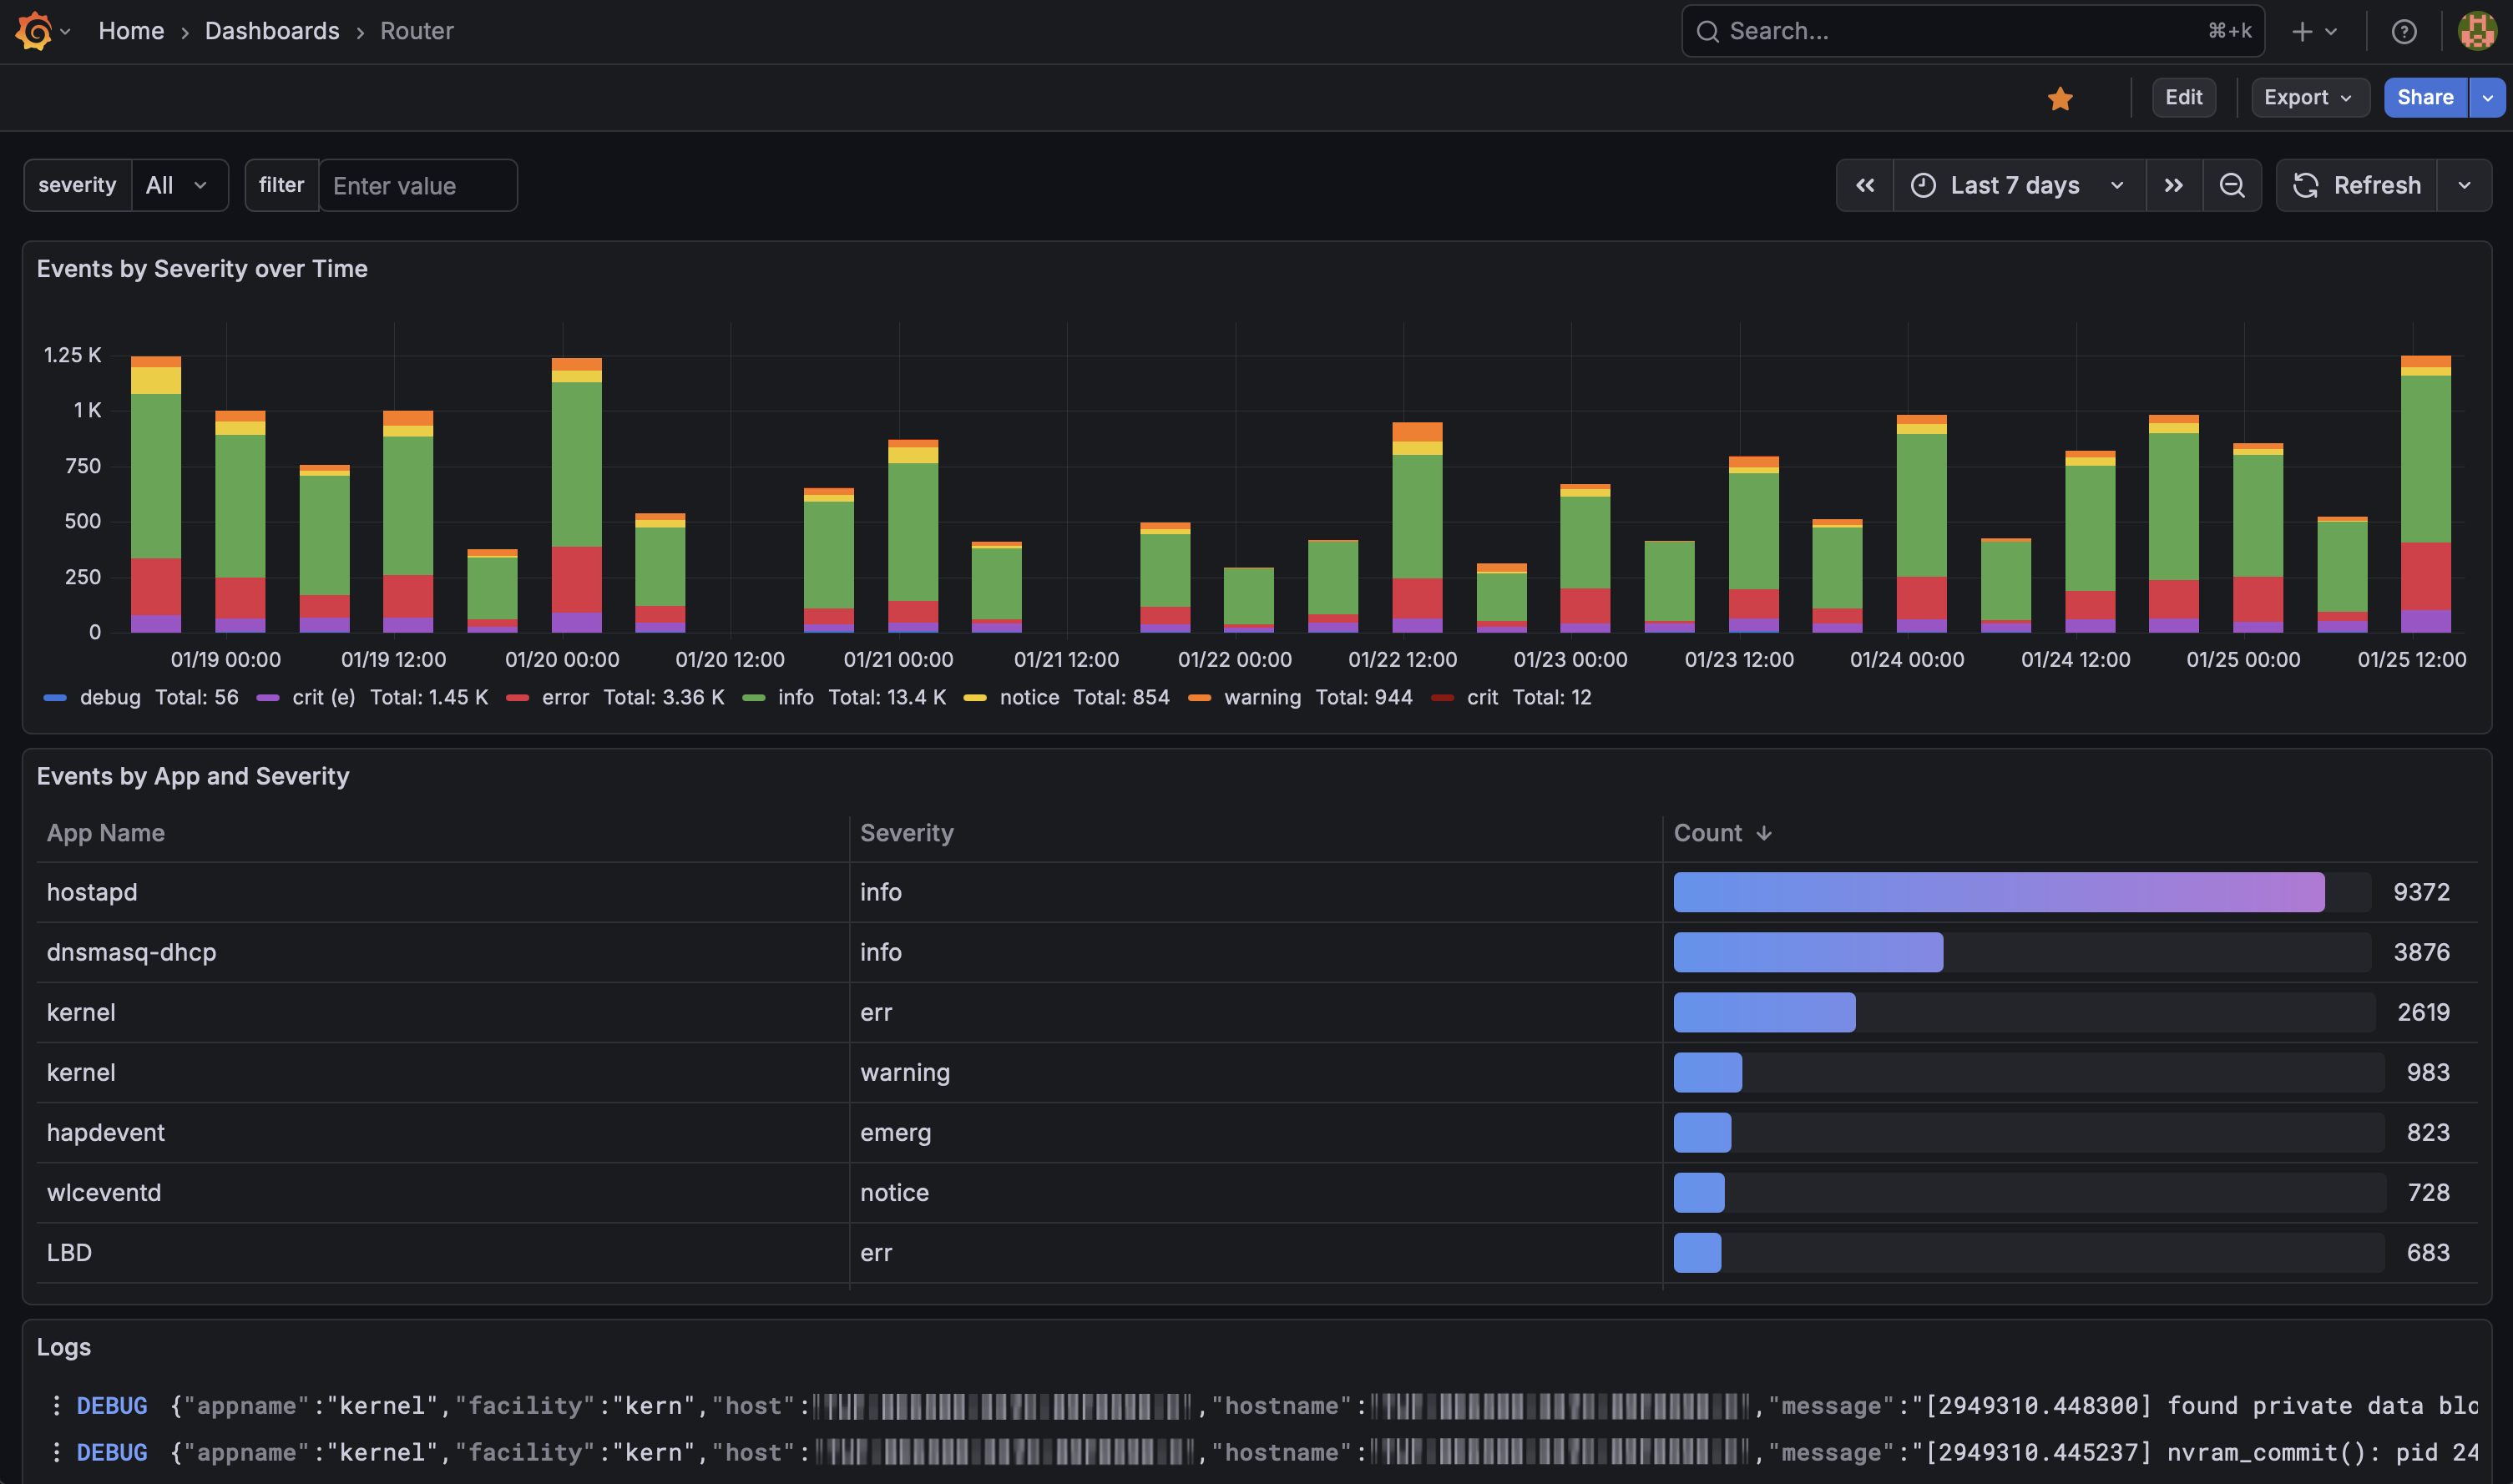The width and height of the screenshot is (2513, 1484).
Task: Click the filter Enter value field
Action: tap(417, 186)
